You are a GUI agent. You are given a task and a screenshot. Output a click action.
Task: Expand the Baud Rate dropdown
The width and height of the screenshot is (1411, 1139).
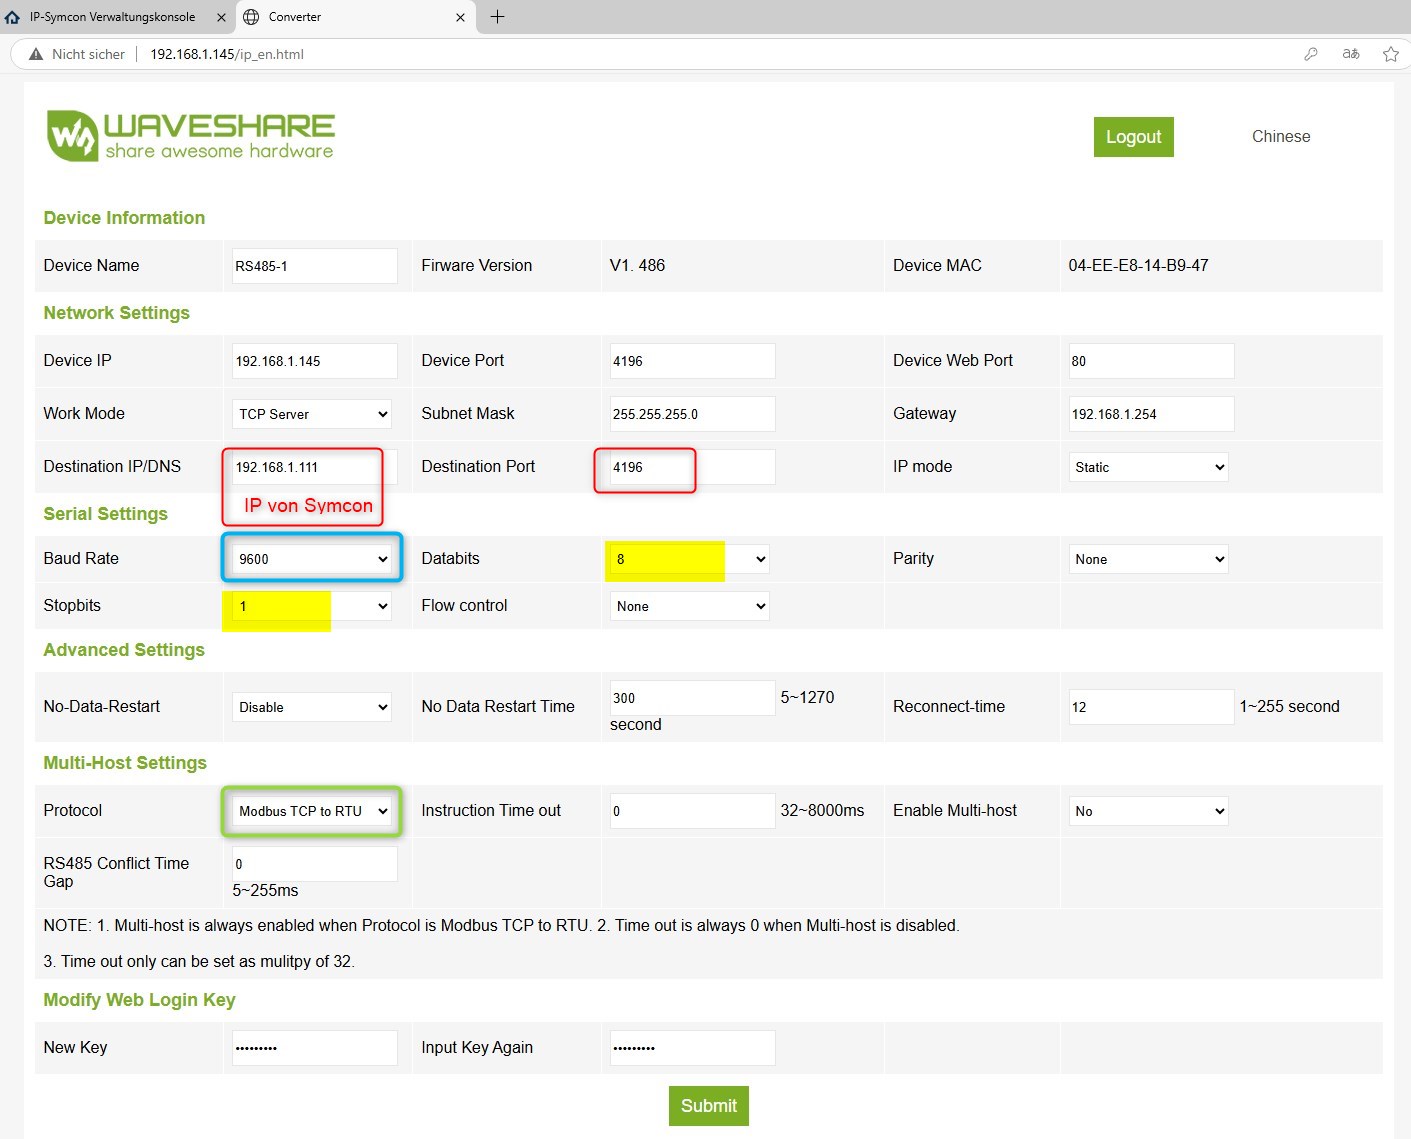[x=312, y=559]
